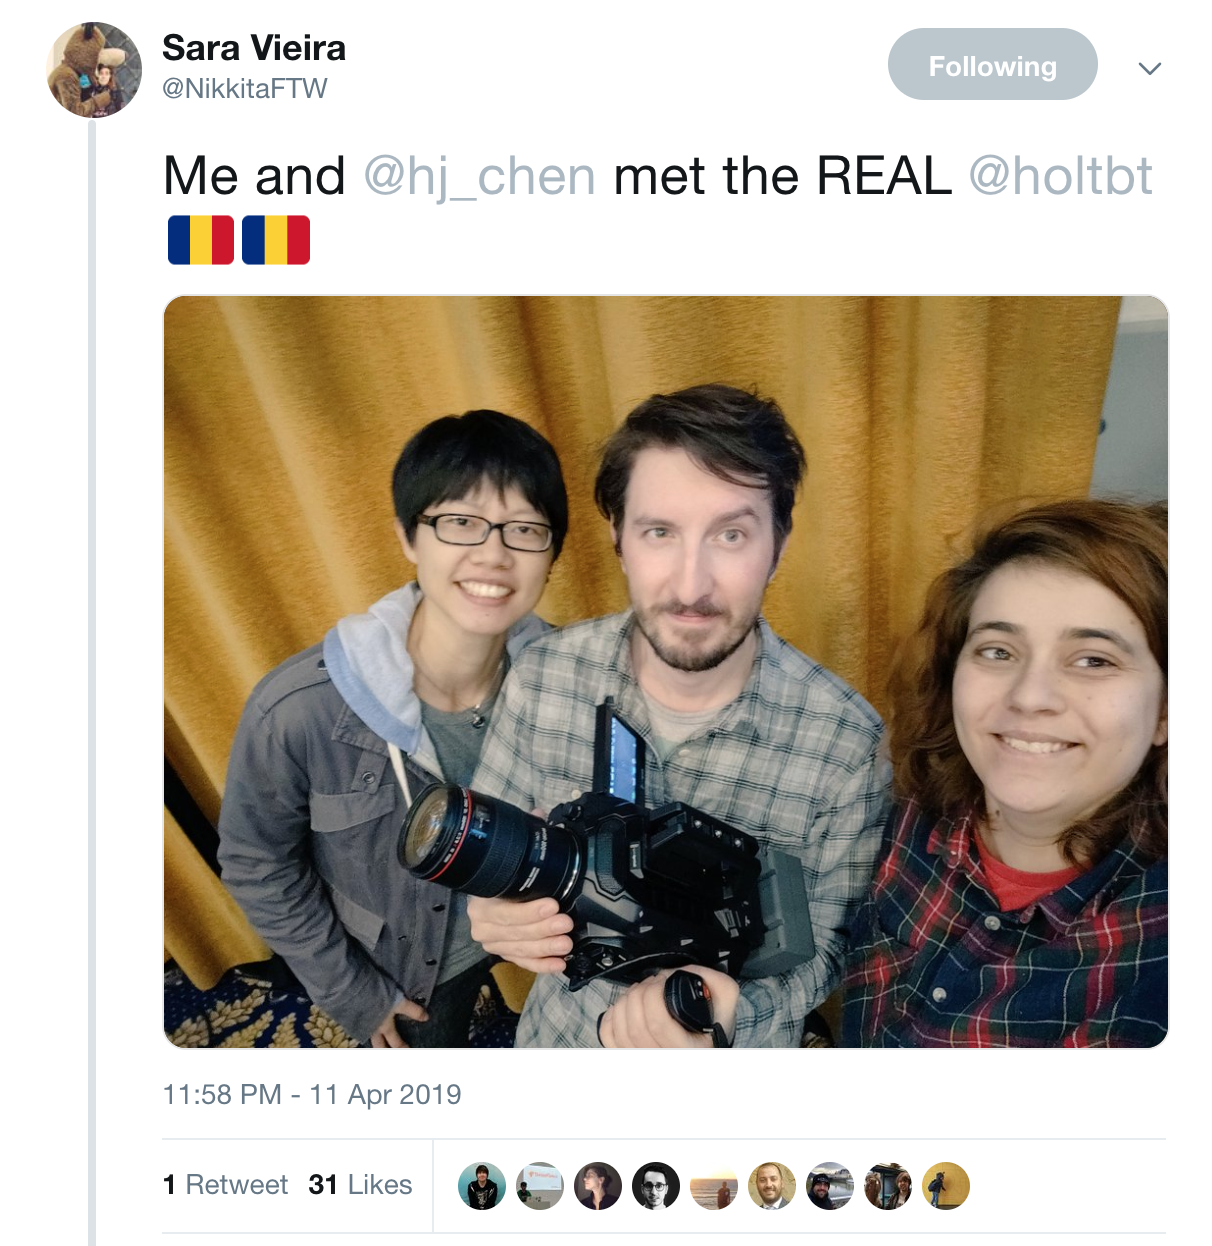1212x1246 pixels.
Task: Open the liker avatar wearing a beanie by water
Action: pos(830,1186)
